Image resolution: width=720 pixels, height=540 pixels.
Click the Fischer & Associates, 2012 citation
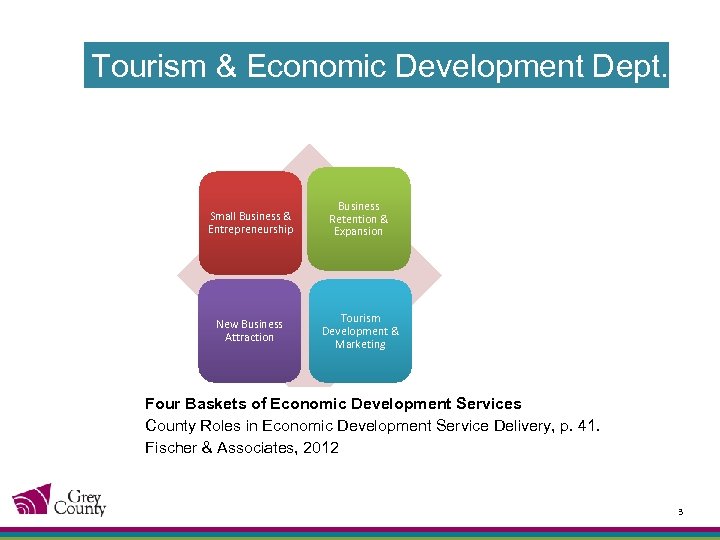click(242, 448)
